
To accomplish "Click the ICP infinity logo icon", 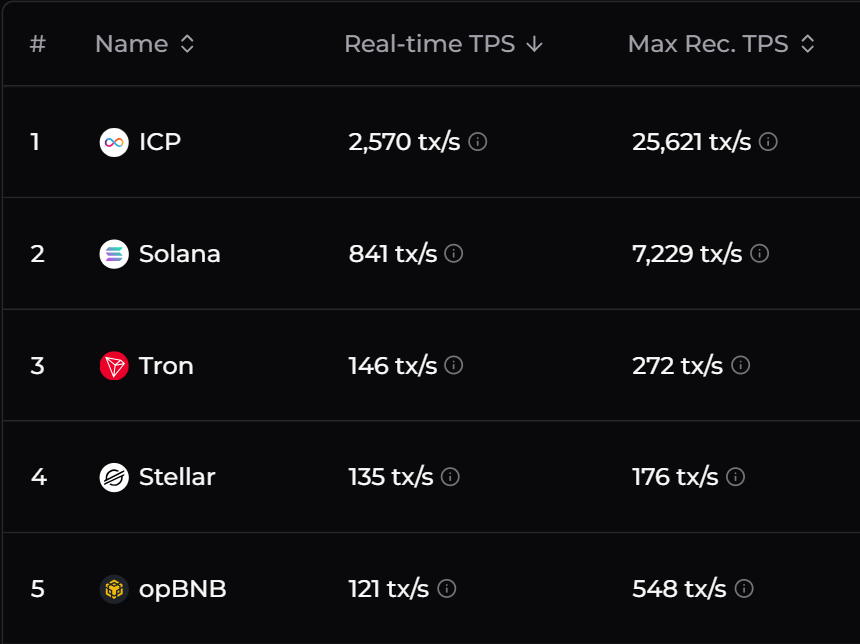I will click(x=114, y=142).
